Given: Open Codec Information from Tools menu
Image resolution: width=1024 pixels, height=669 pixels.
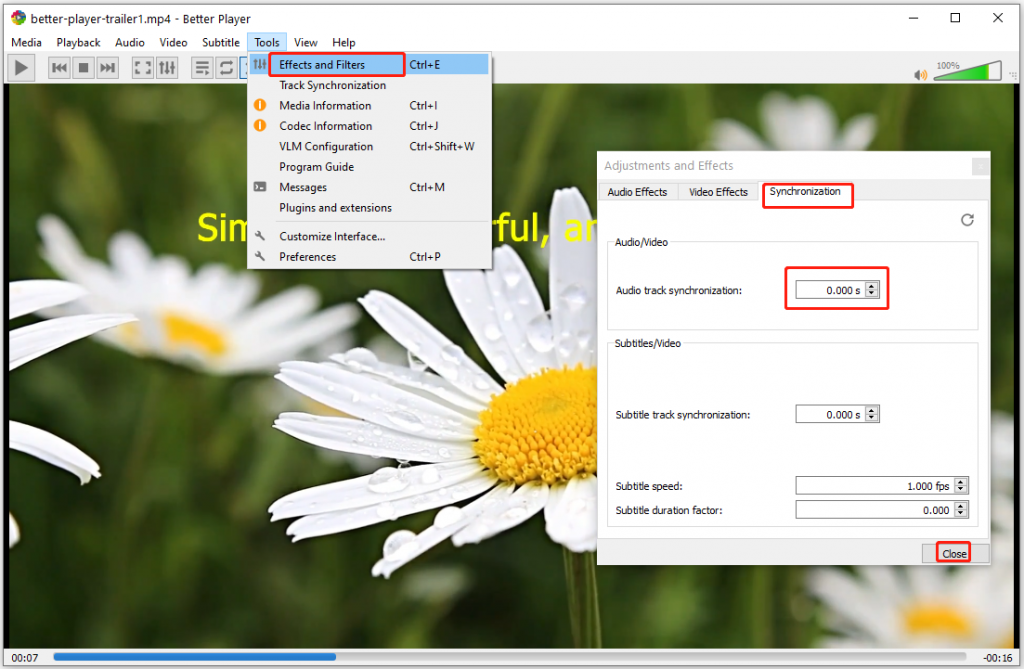Looking at the screenshot, I should [325, 126].
